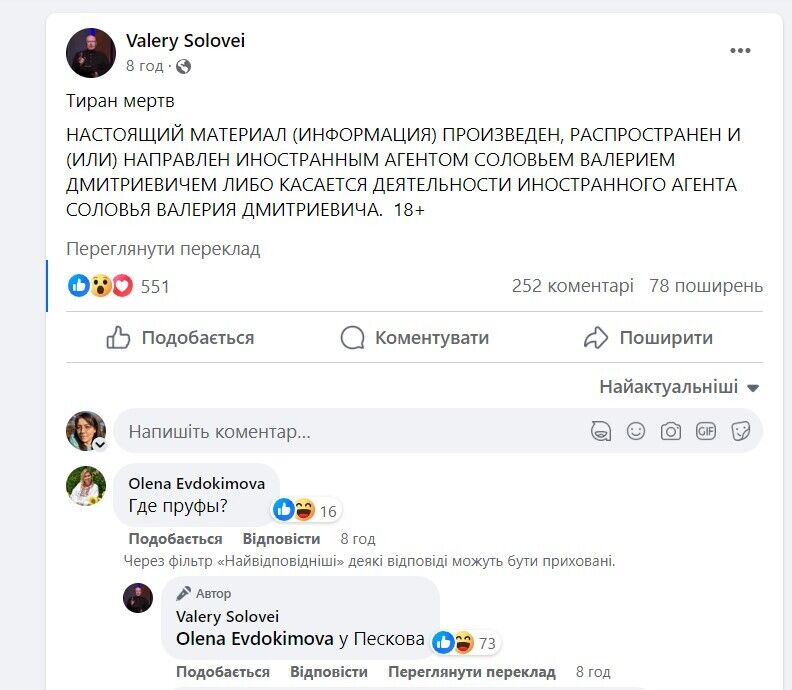Like the post with Подобається button
This screenshot has width=792, height=690.
pos(180,338)
